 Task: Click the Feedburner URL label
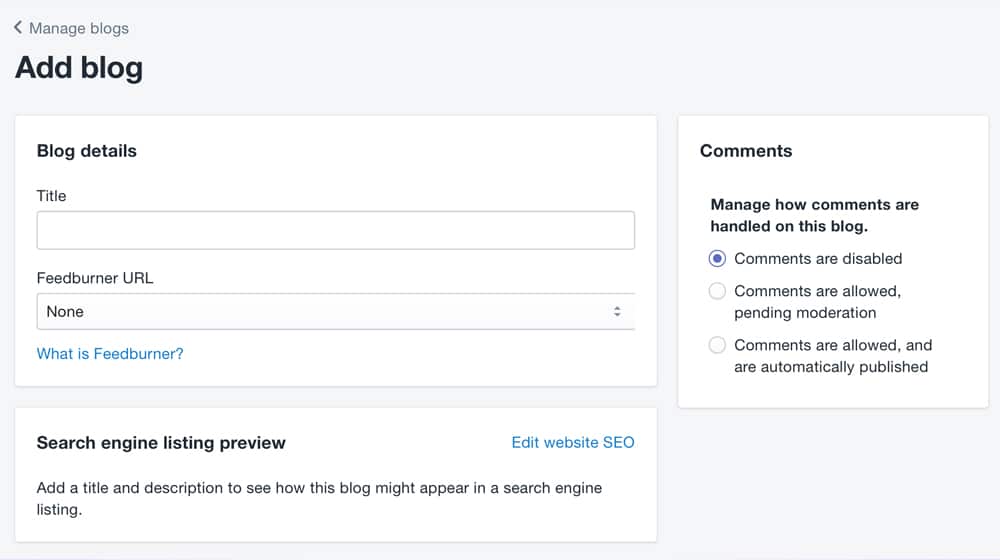[95, 278]
